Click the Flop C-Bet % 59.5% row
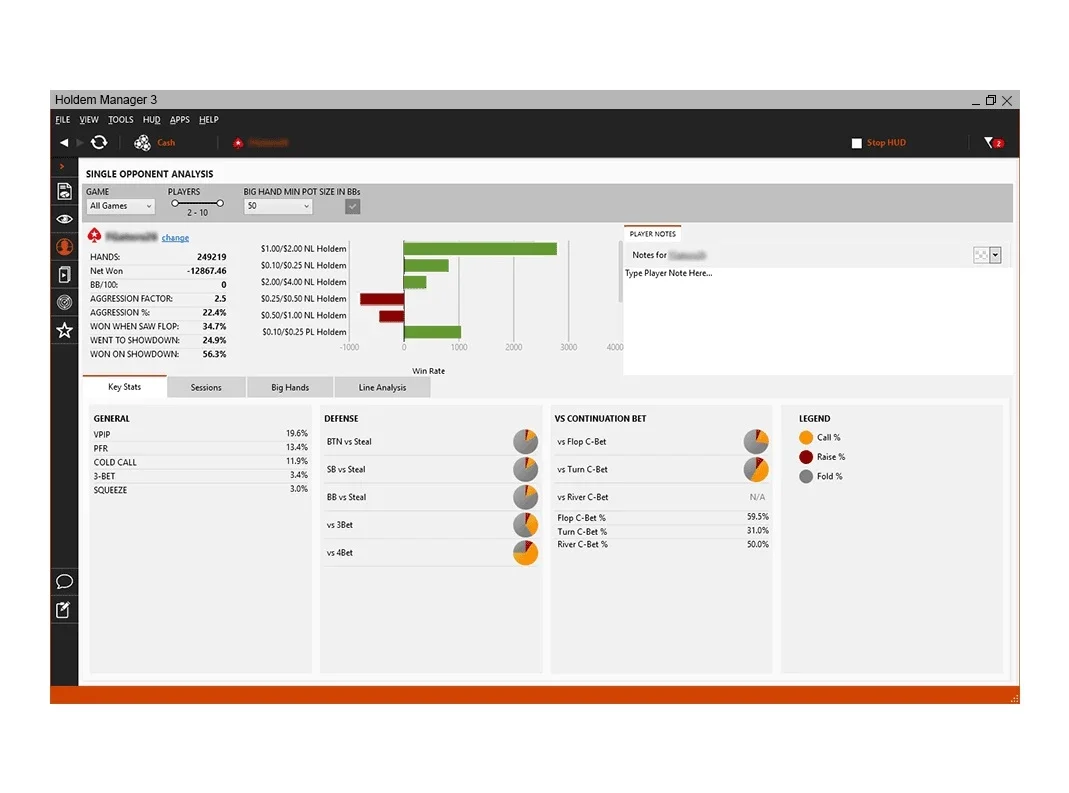Viewport: 1069px width, 793px height. [663, 518]
